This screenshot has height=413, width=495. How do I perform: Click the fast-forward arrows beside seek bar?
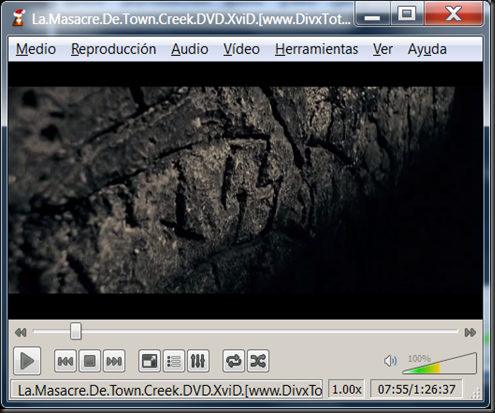click(470, 332)
